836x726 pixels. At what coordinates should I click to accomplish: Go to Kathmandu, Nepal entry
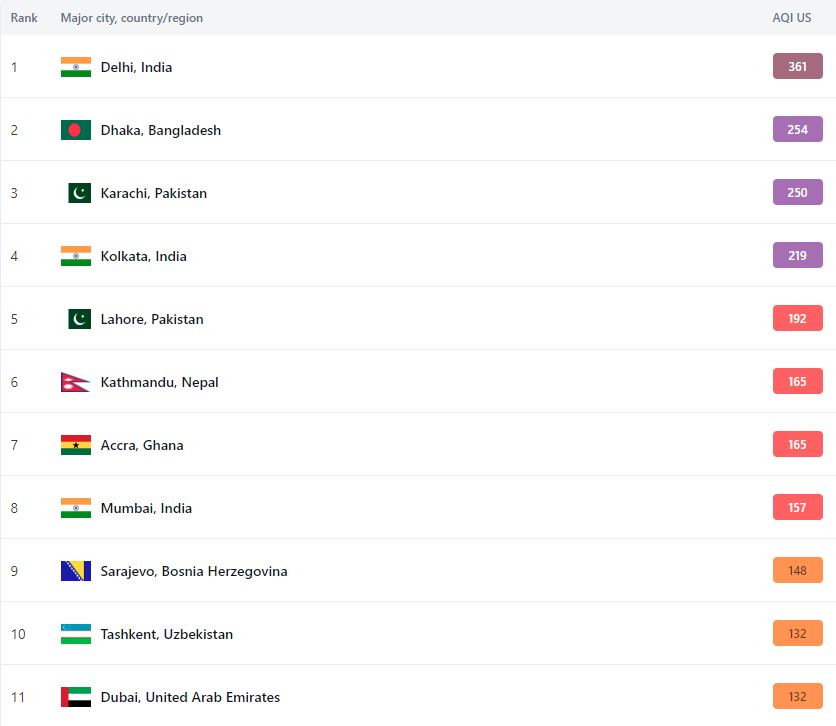coord(159,382)
